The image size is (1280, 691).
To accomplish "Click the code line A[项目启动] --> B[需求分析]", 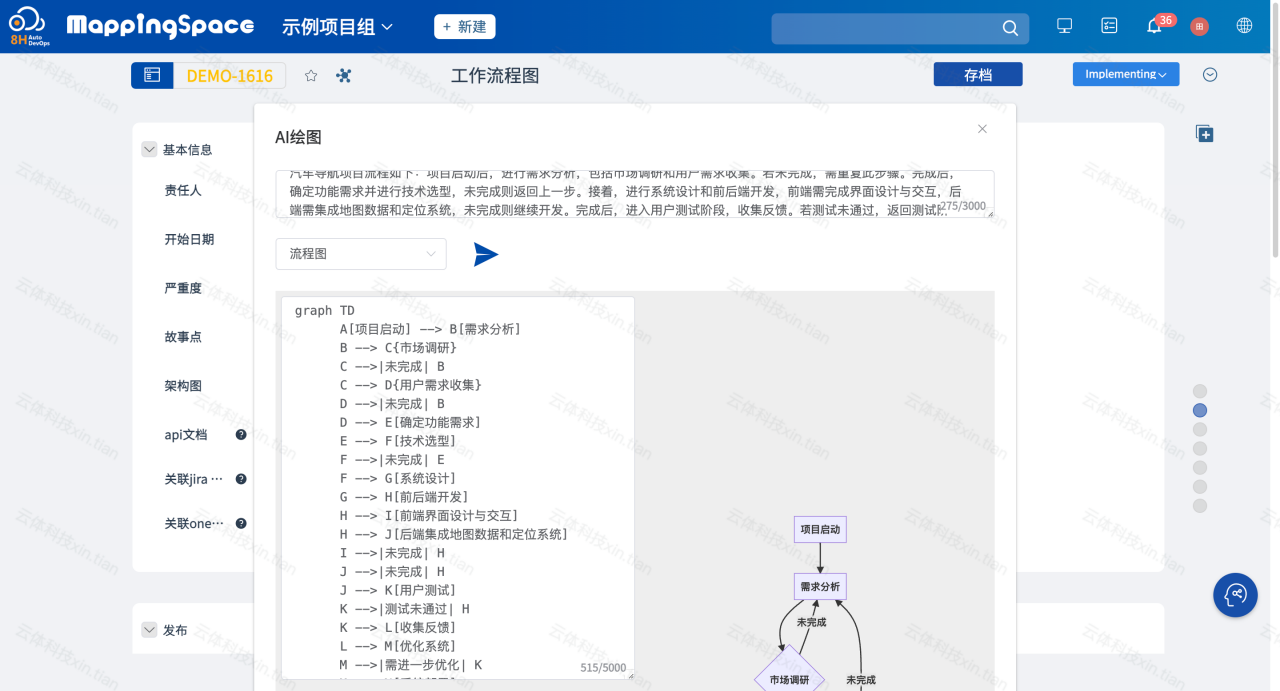I will pos(430,329).
